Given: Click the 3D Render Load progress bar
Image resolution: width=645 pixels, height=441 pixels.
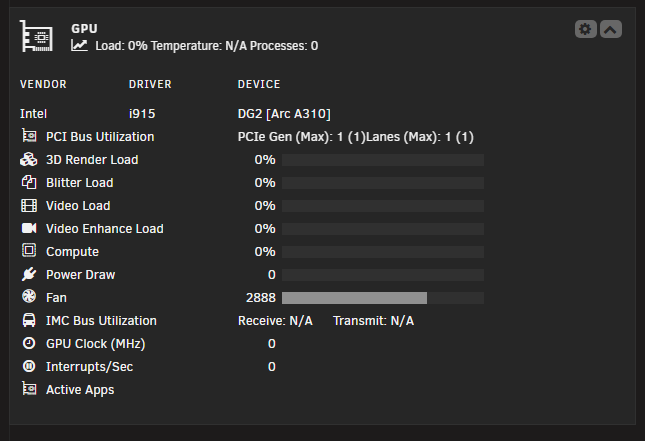Looking at the screenshot, I should (x=383, y=160).
